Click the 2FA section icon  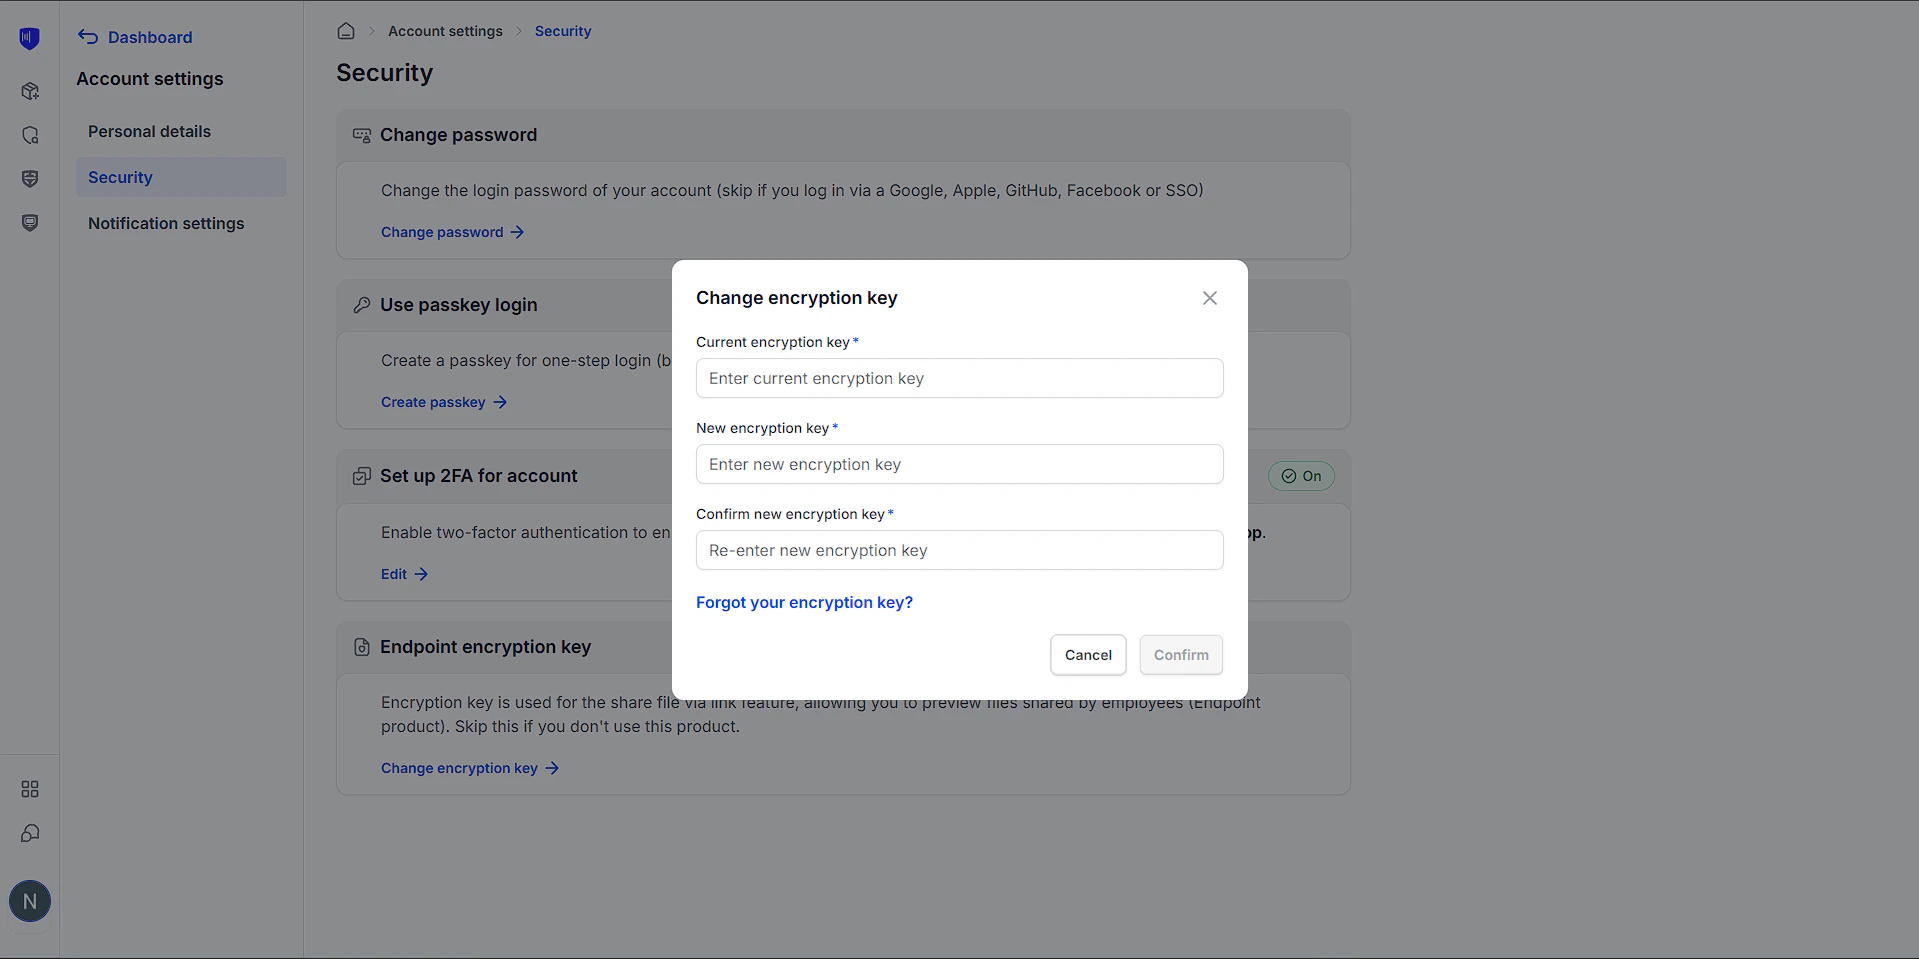[x=362, y=476]
